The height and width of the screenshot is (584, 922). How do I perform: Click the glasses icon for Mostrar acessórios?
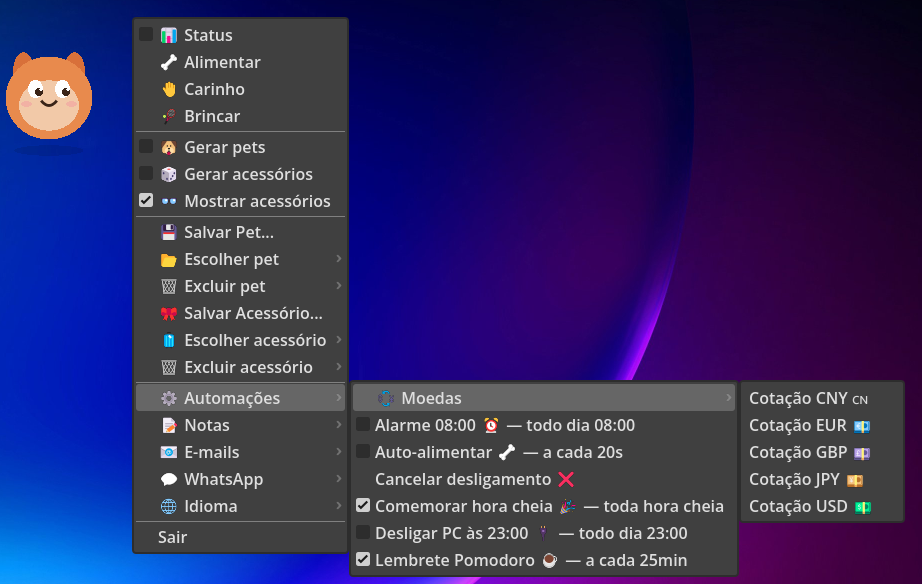pyautogui.click(x=169, y=202)
